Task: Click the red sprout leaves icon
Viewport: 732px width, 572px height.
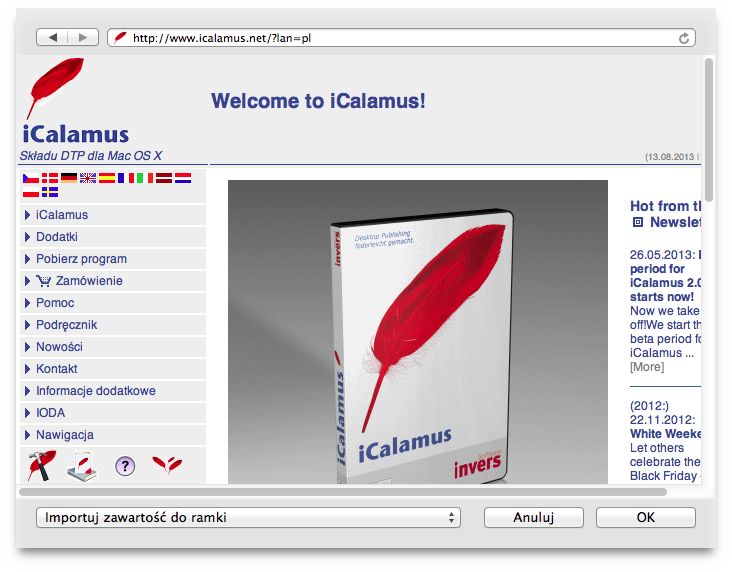Action: 167,465
